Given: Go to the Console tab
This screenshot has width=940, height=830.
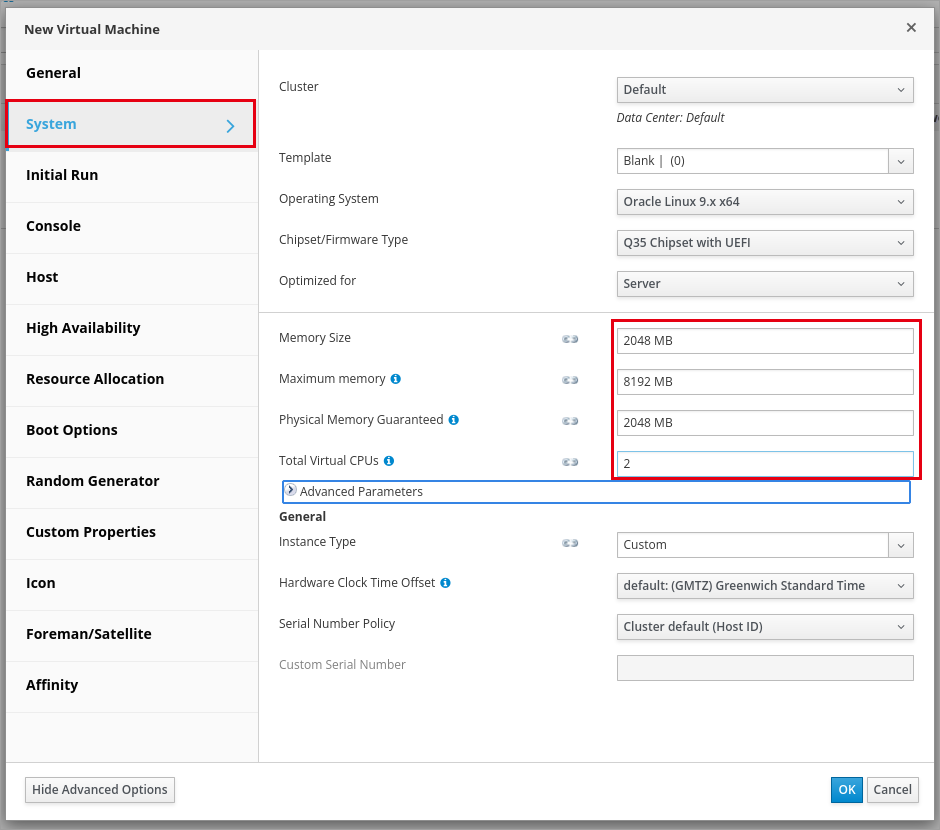Looking at the screenshot, I should (132, 226).
